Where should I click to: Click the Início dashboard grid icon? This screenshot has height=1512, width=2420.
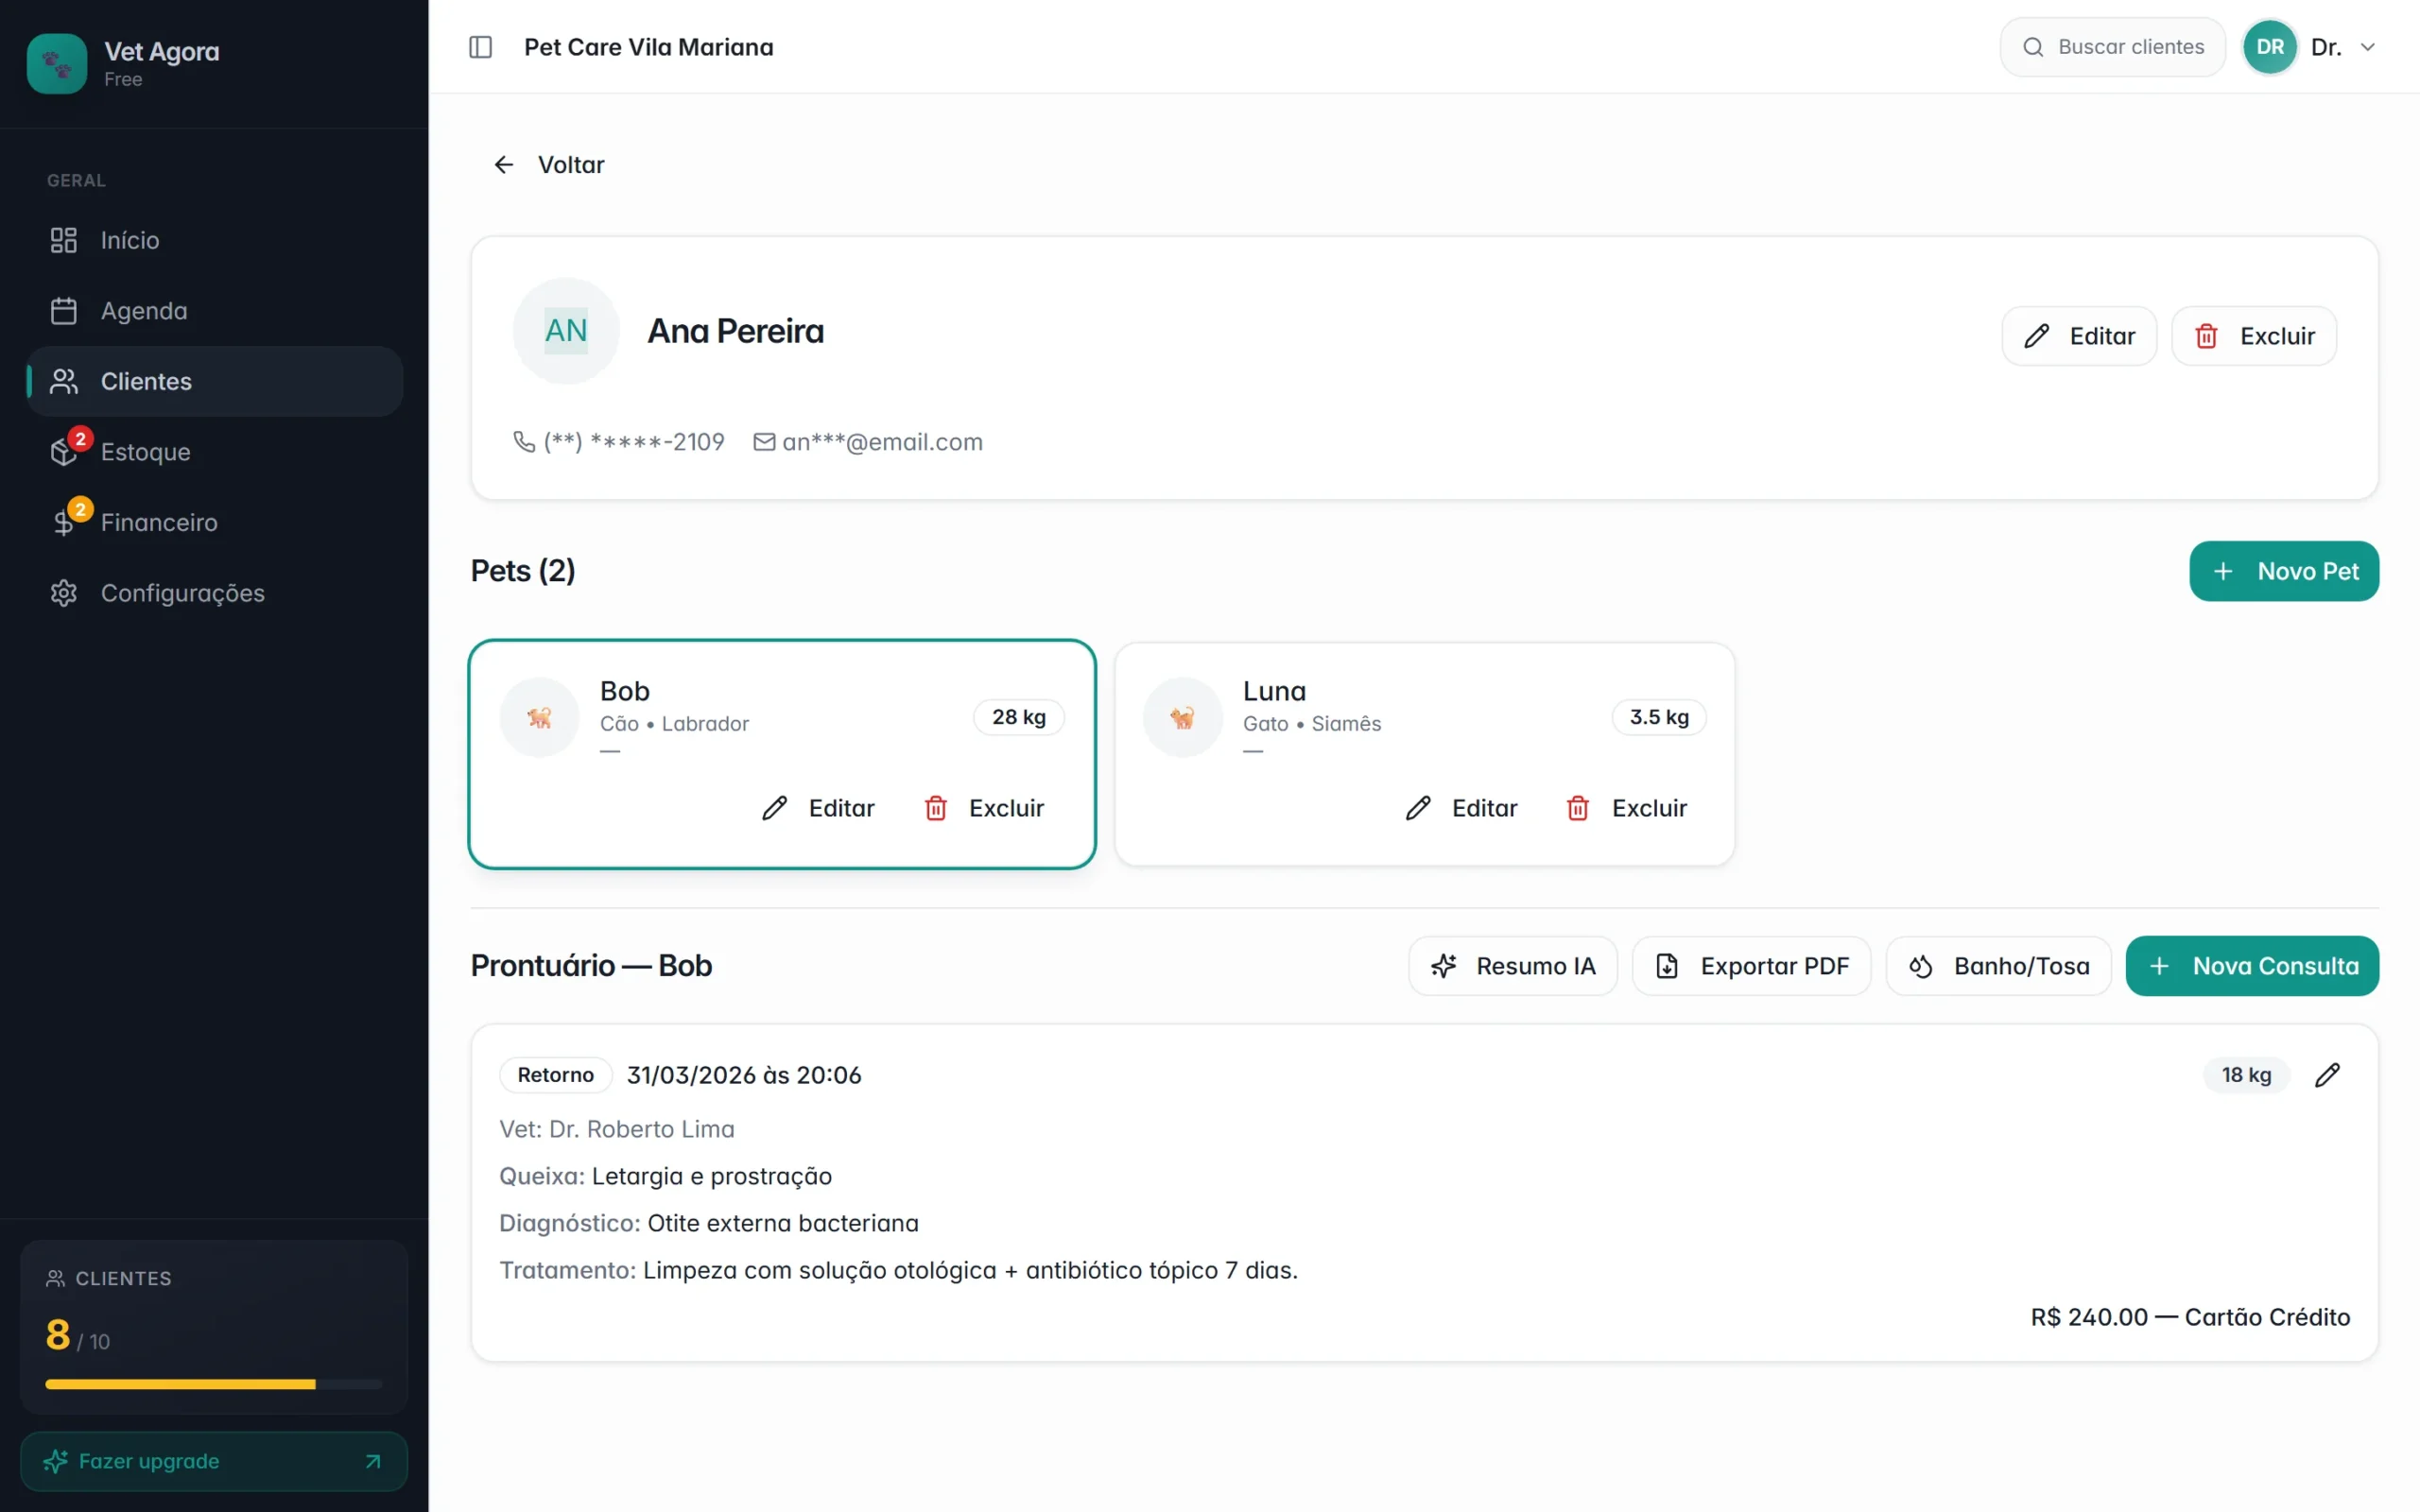click(64, 240)
